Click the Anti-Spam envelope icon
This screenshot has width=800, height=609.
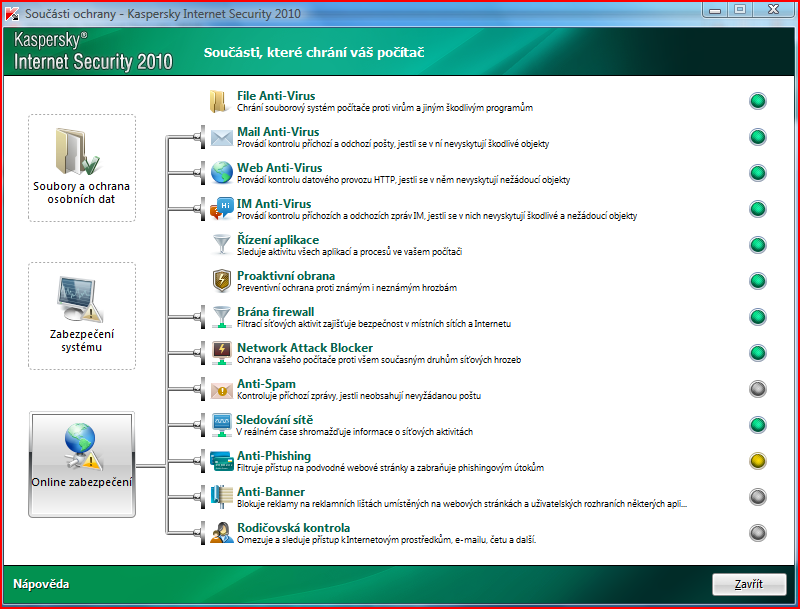point(221,391)
